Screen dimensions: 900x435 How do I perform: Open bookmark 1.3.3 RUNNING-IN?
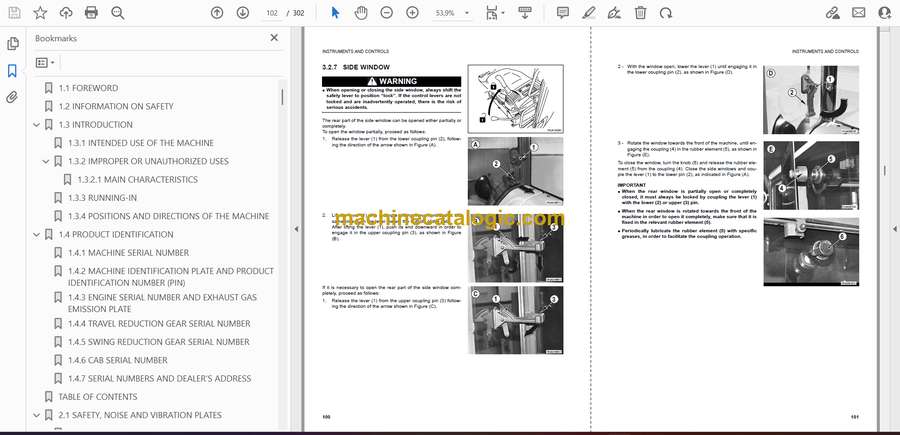coord(102,198)
